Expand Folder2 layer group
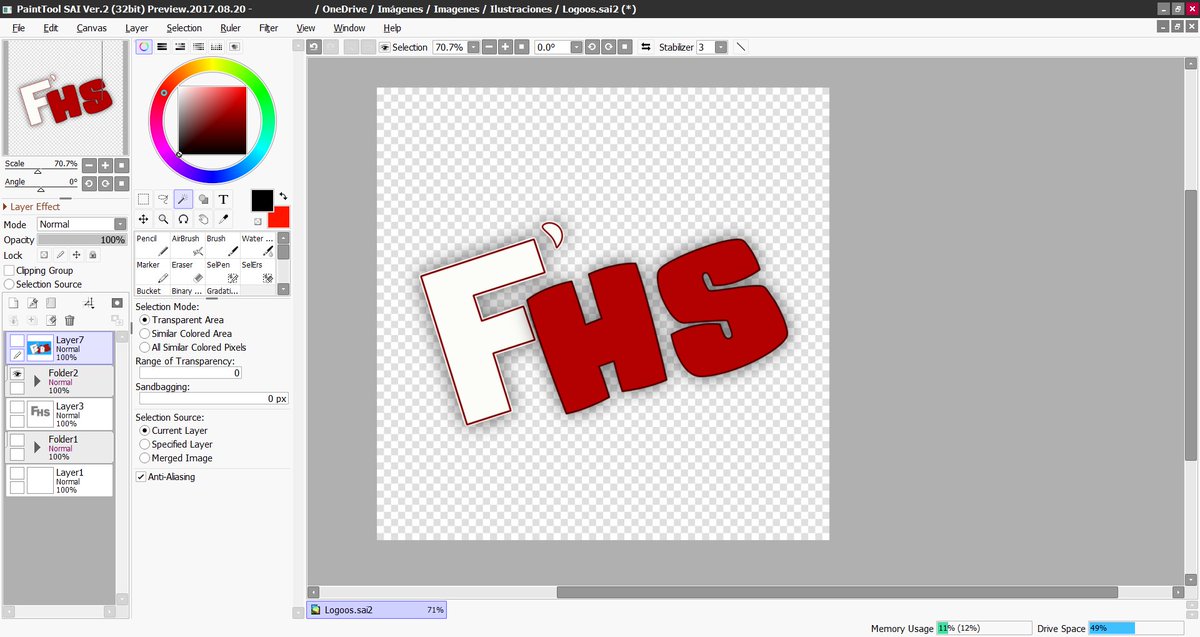This screenshot has height=637, width=1200. (38, 381)
